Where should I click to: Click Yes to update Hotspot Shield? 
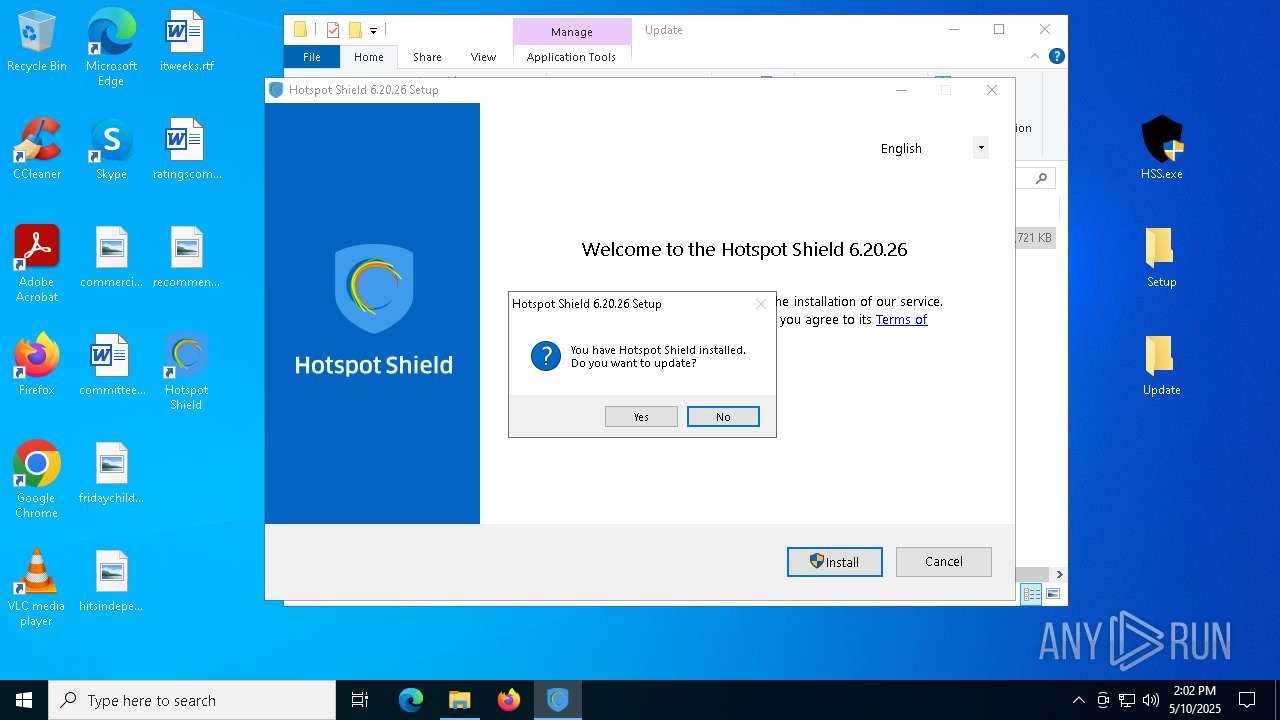[641, 417]
